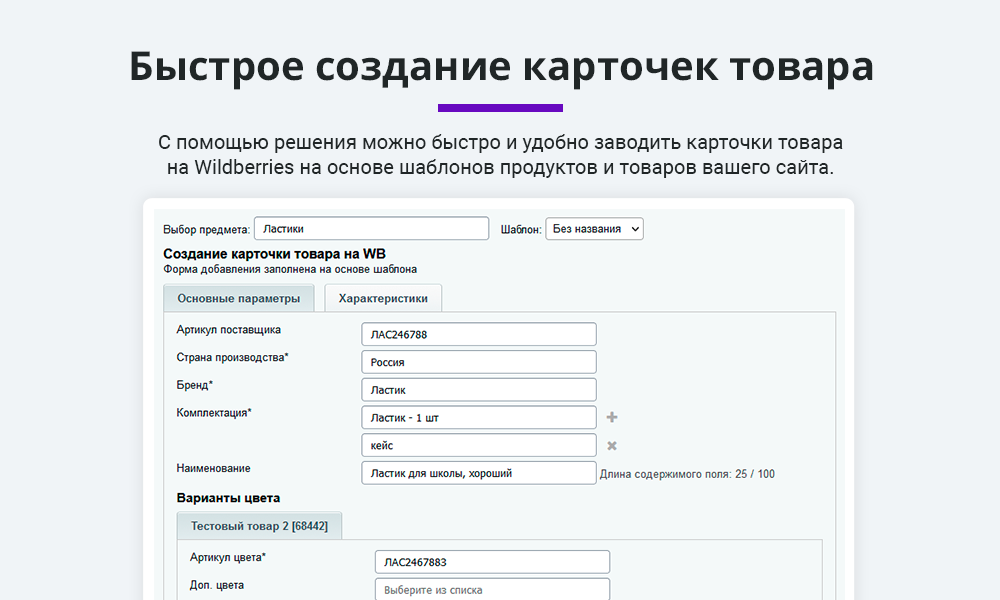Open the 'Тестовый товар 2 [68442]' color tab
1000x600 pixels.
(x=259, y=526)
